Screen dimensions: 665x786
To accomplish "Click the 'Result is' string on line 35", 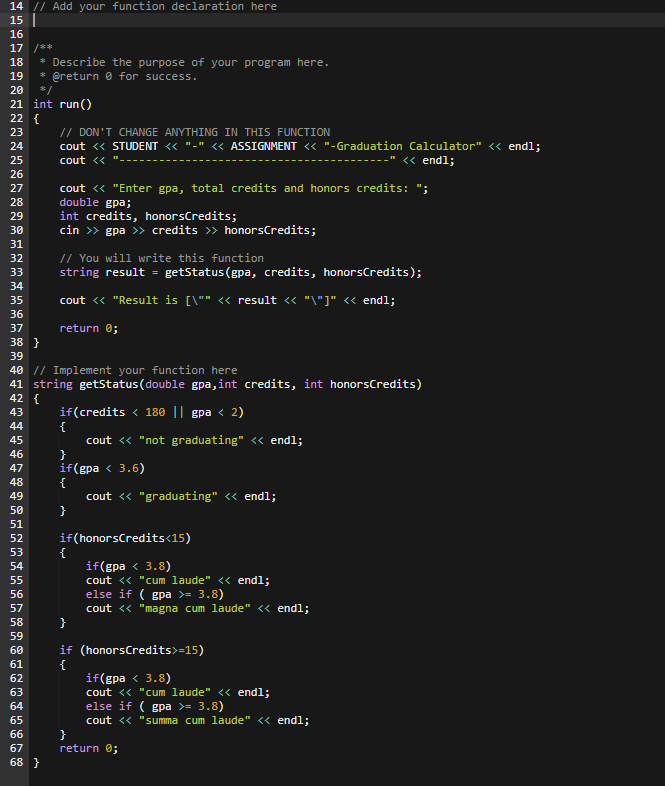I will click(161, 300).
